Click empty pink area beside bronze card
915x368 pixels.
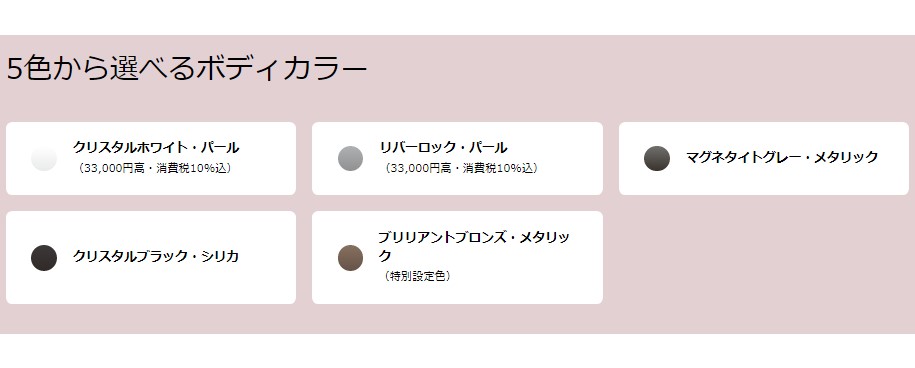pyautogui.click(x=759, y=257)
